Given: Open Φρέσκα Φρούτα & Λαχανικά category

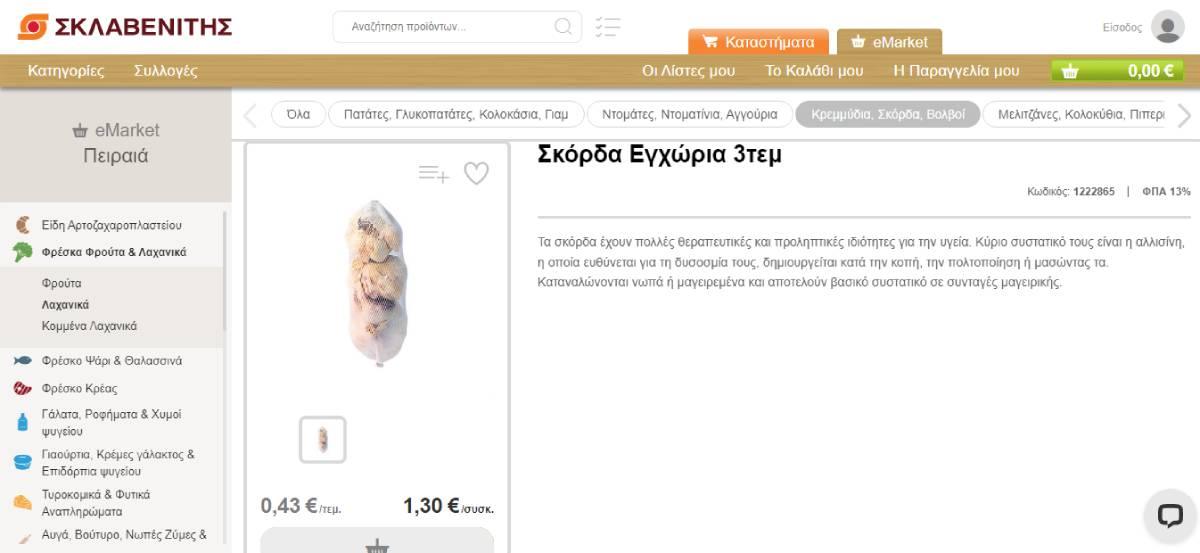Looking at the screenshot, I should click(114, 252).
